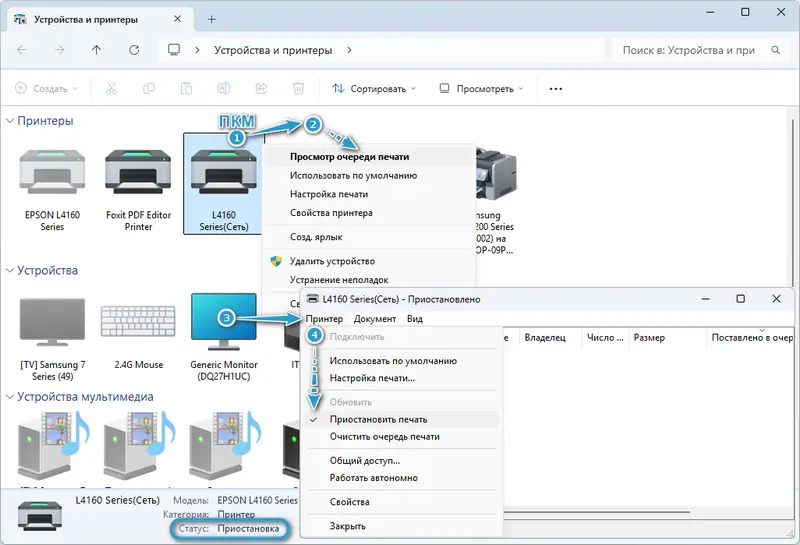The height and width of the screenshot is (545, 800).
Task: Choose context menu Использовать по умолчанию above Настройка печати
Action: [370, 176]
